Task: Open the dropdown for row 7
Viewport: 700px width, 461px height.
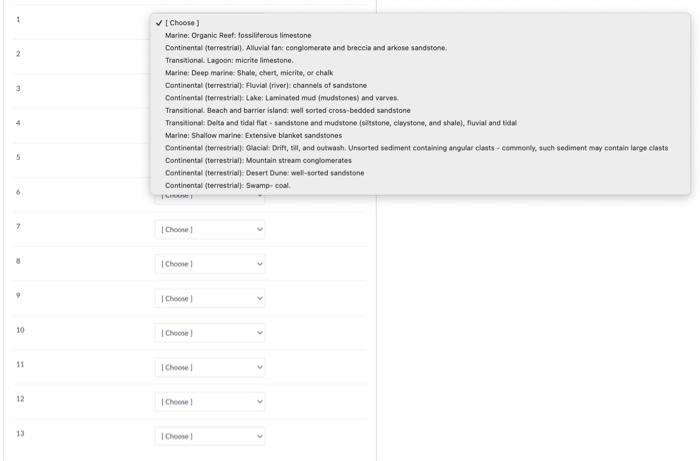Action: [210, 229]
